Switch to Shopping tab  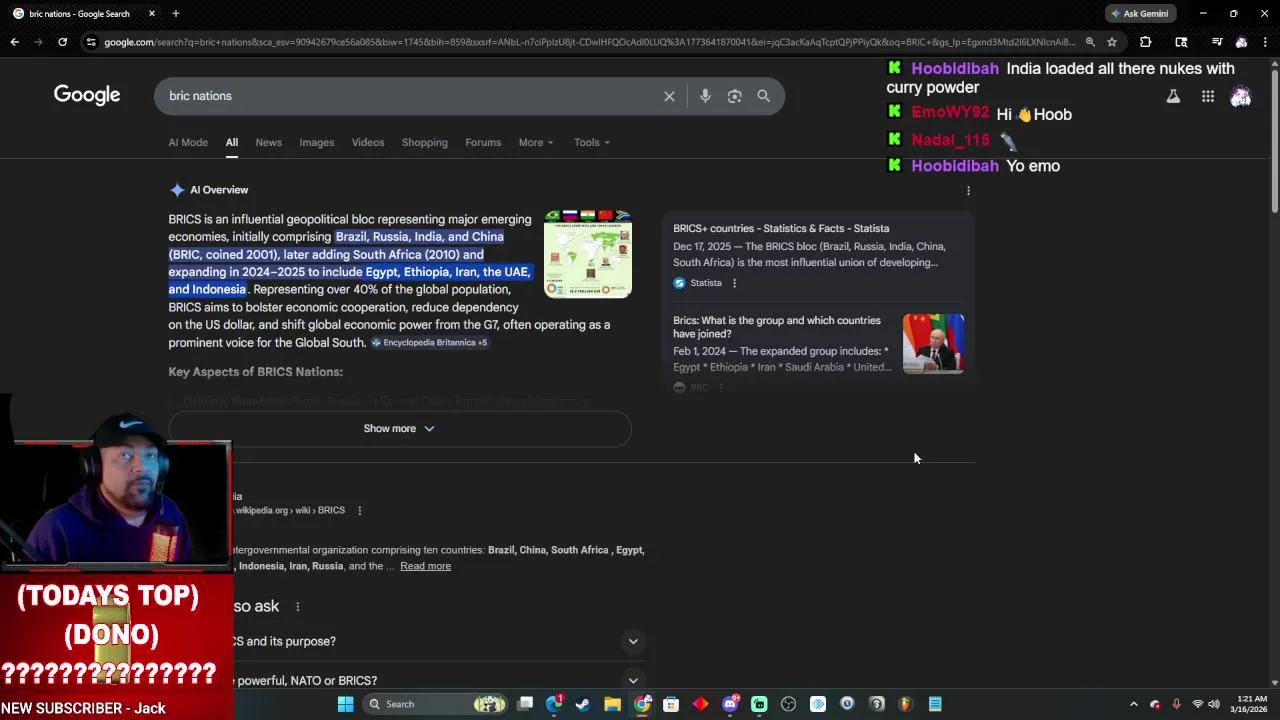[425, 142]
